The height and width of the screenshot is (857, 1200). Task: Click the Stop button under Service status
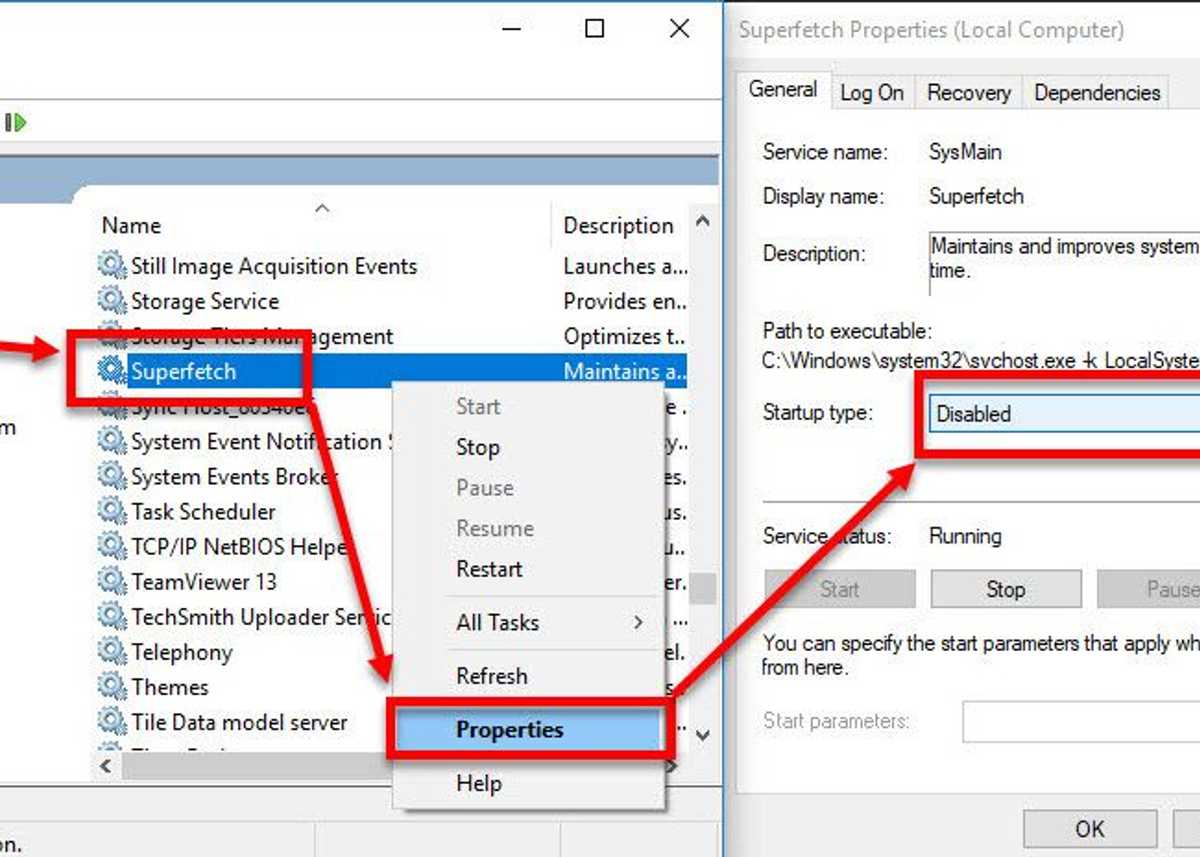tap(1006, 590)
